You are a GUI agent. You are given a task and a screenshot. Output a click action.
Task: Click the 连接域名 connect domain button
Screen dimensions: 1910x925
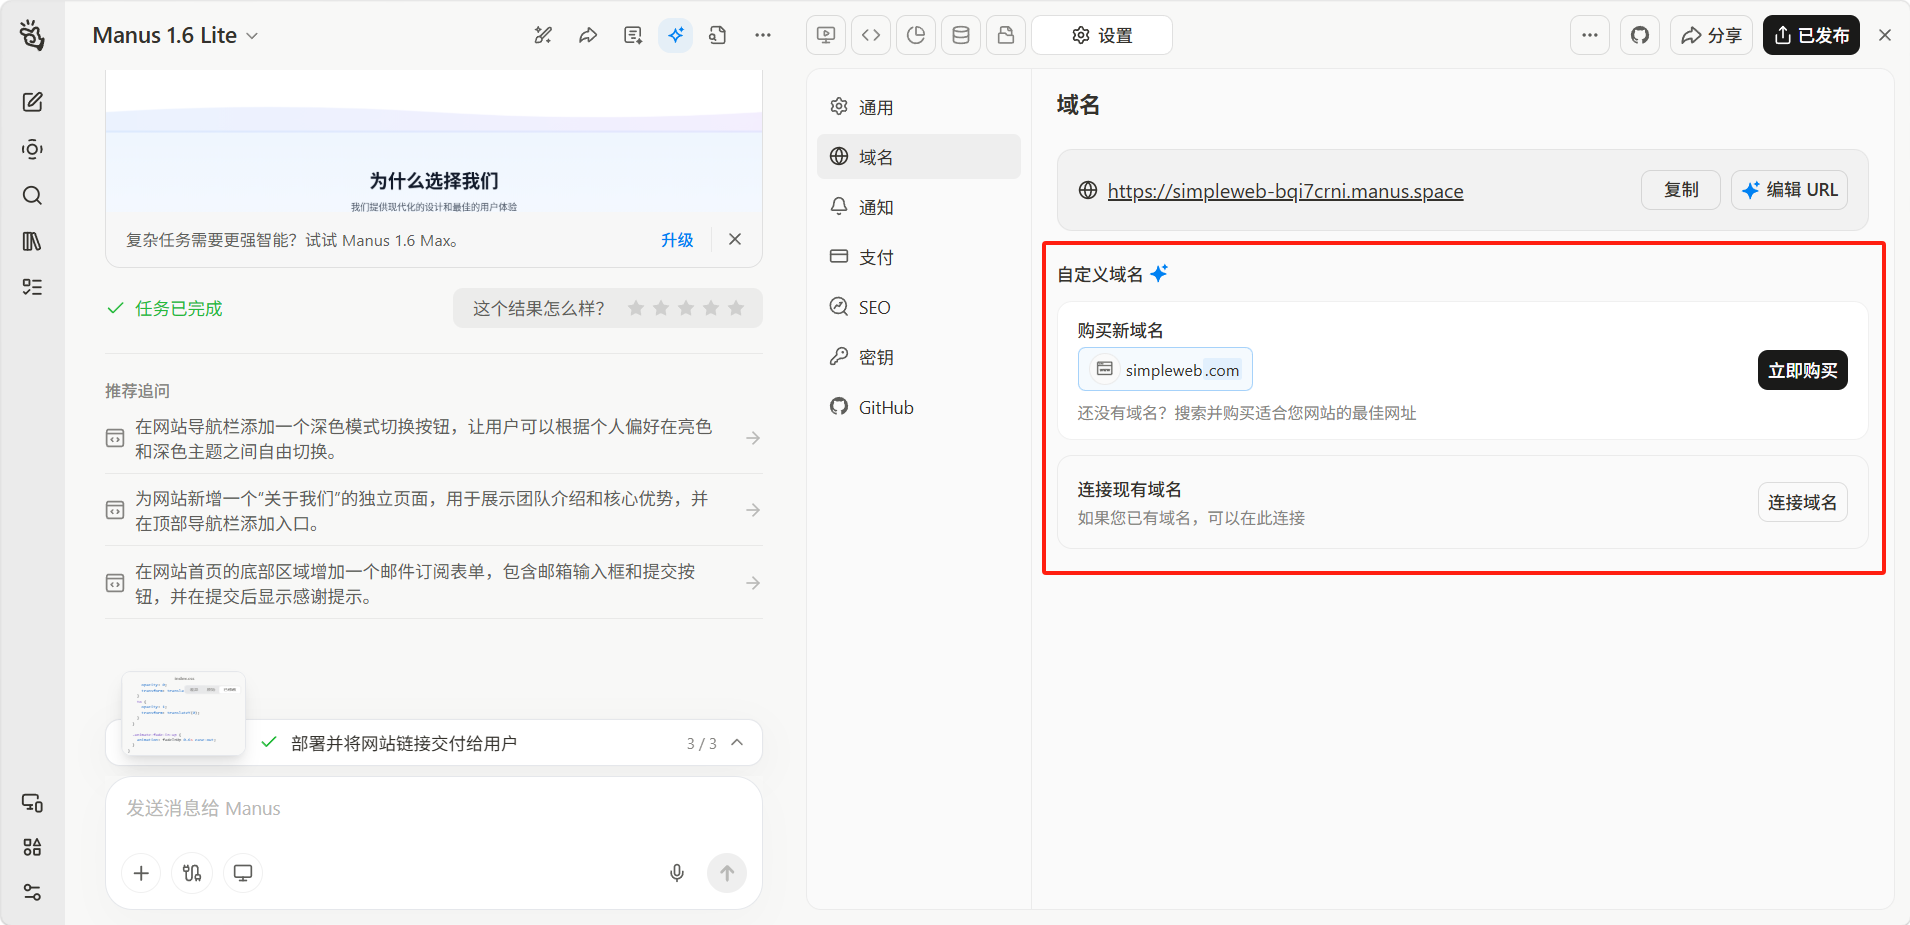[x=1802, y=502]
